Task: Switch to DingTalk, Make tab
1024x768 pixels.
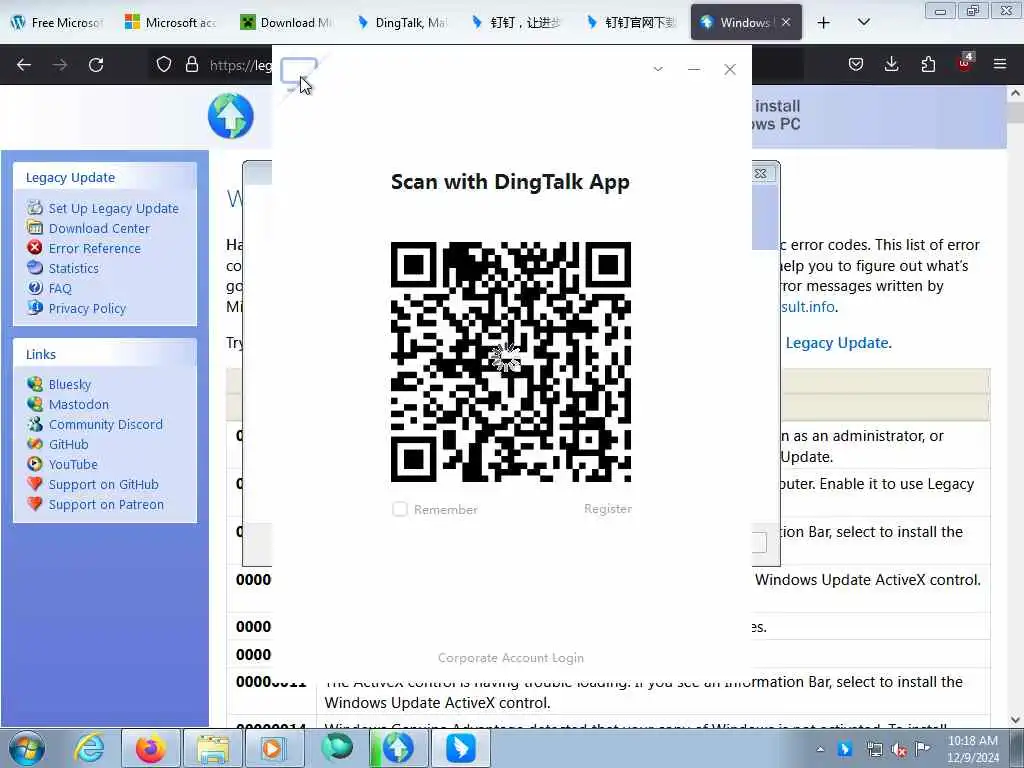Action: click(402, 22)
